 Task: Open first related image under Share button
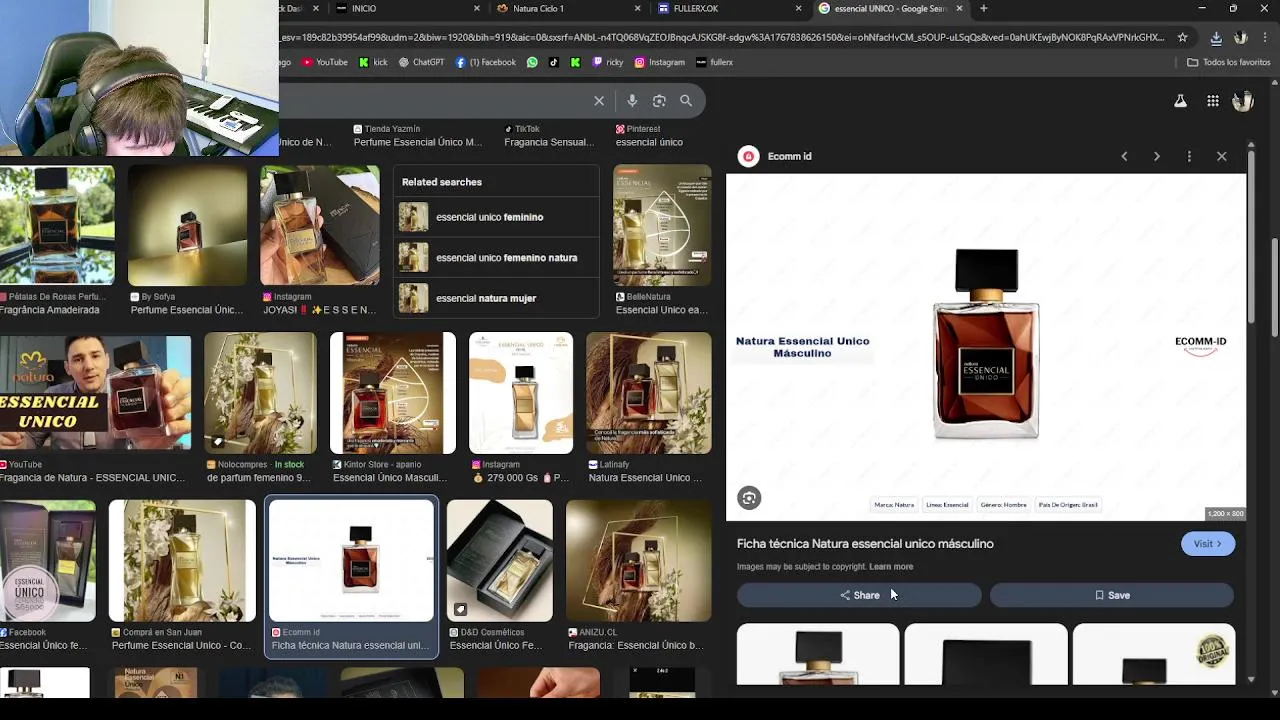point(818,654)
